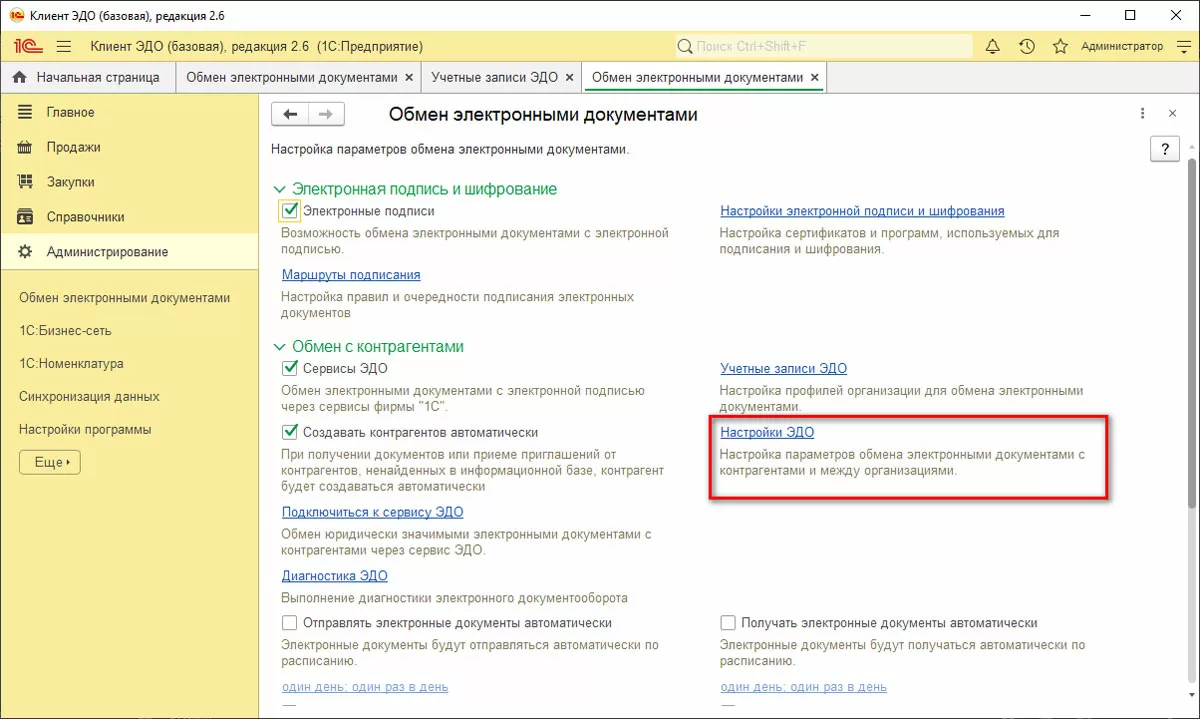Click the home icon on Начальная страница tab
Viewport: 1200px width, 719px height.
[x=20, y=77]
